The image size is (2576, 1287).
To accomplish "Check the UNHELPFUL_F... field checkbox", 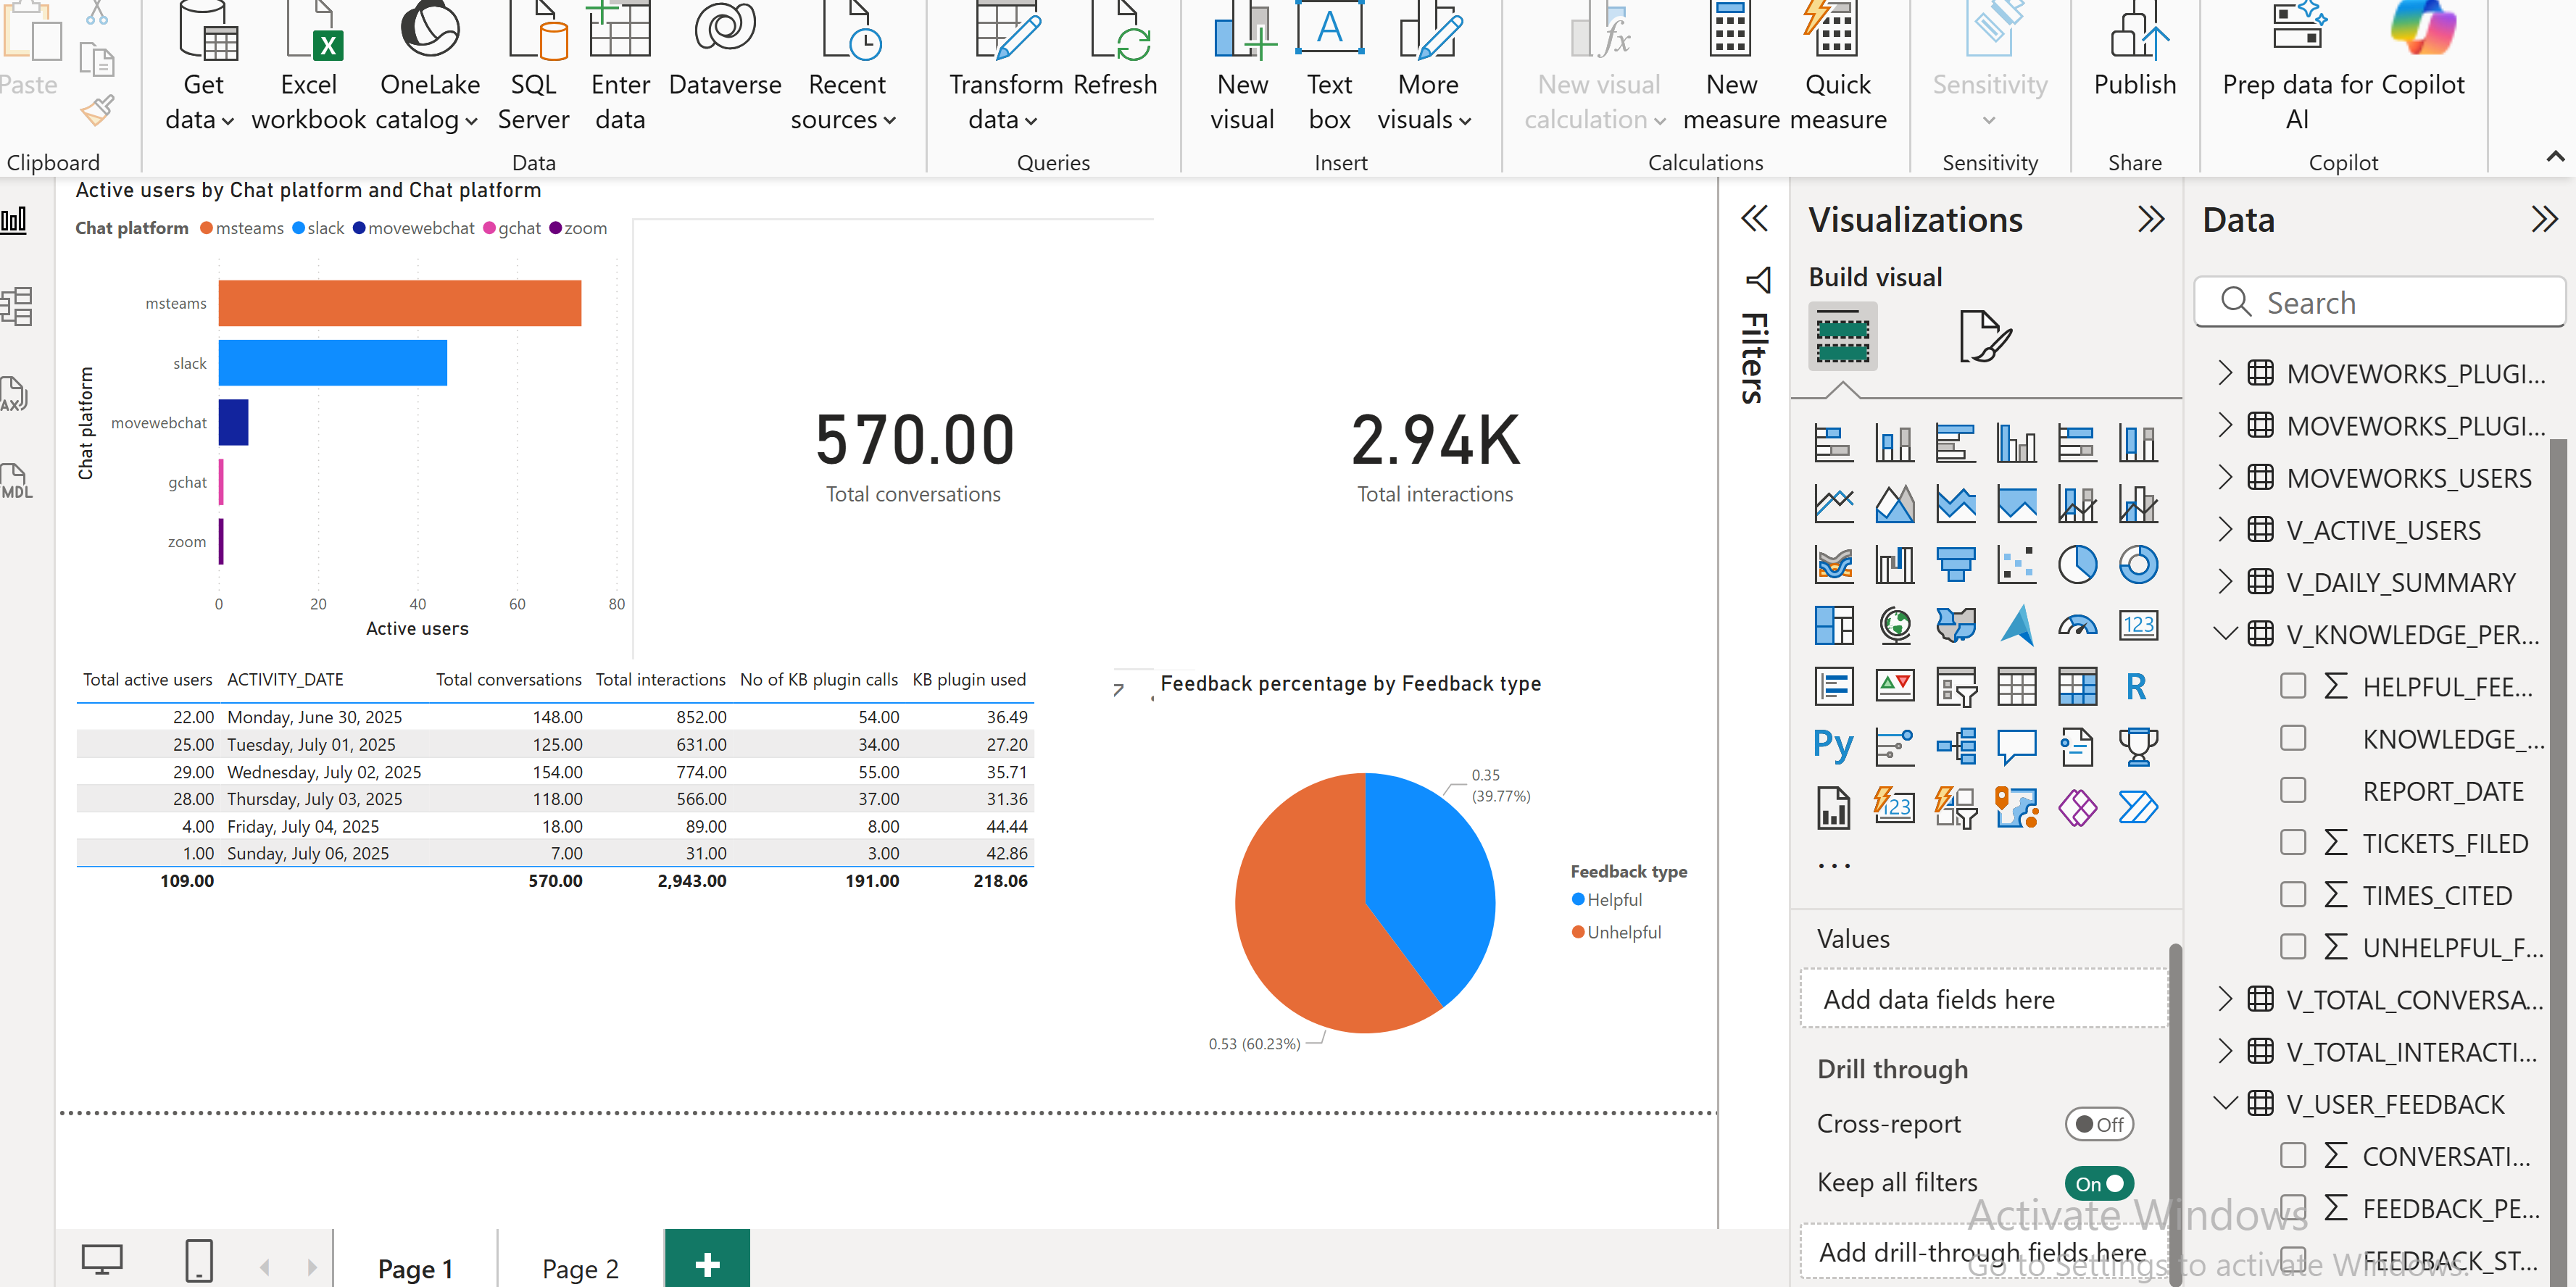I will pos(2293,946).
